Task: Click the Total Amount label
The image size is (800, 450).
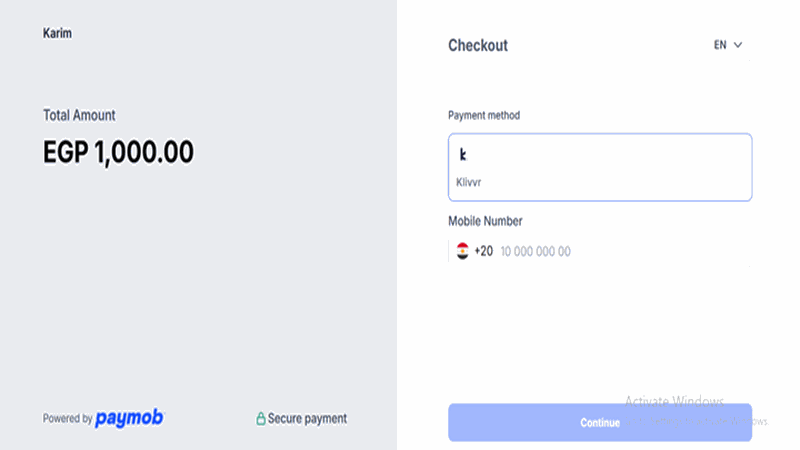Action: [79, 115]
